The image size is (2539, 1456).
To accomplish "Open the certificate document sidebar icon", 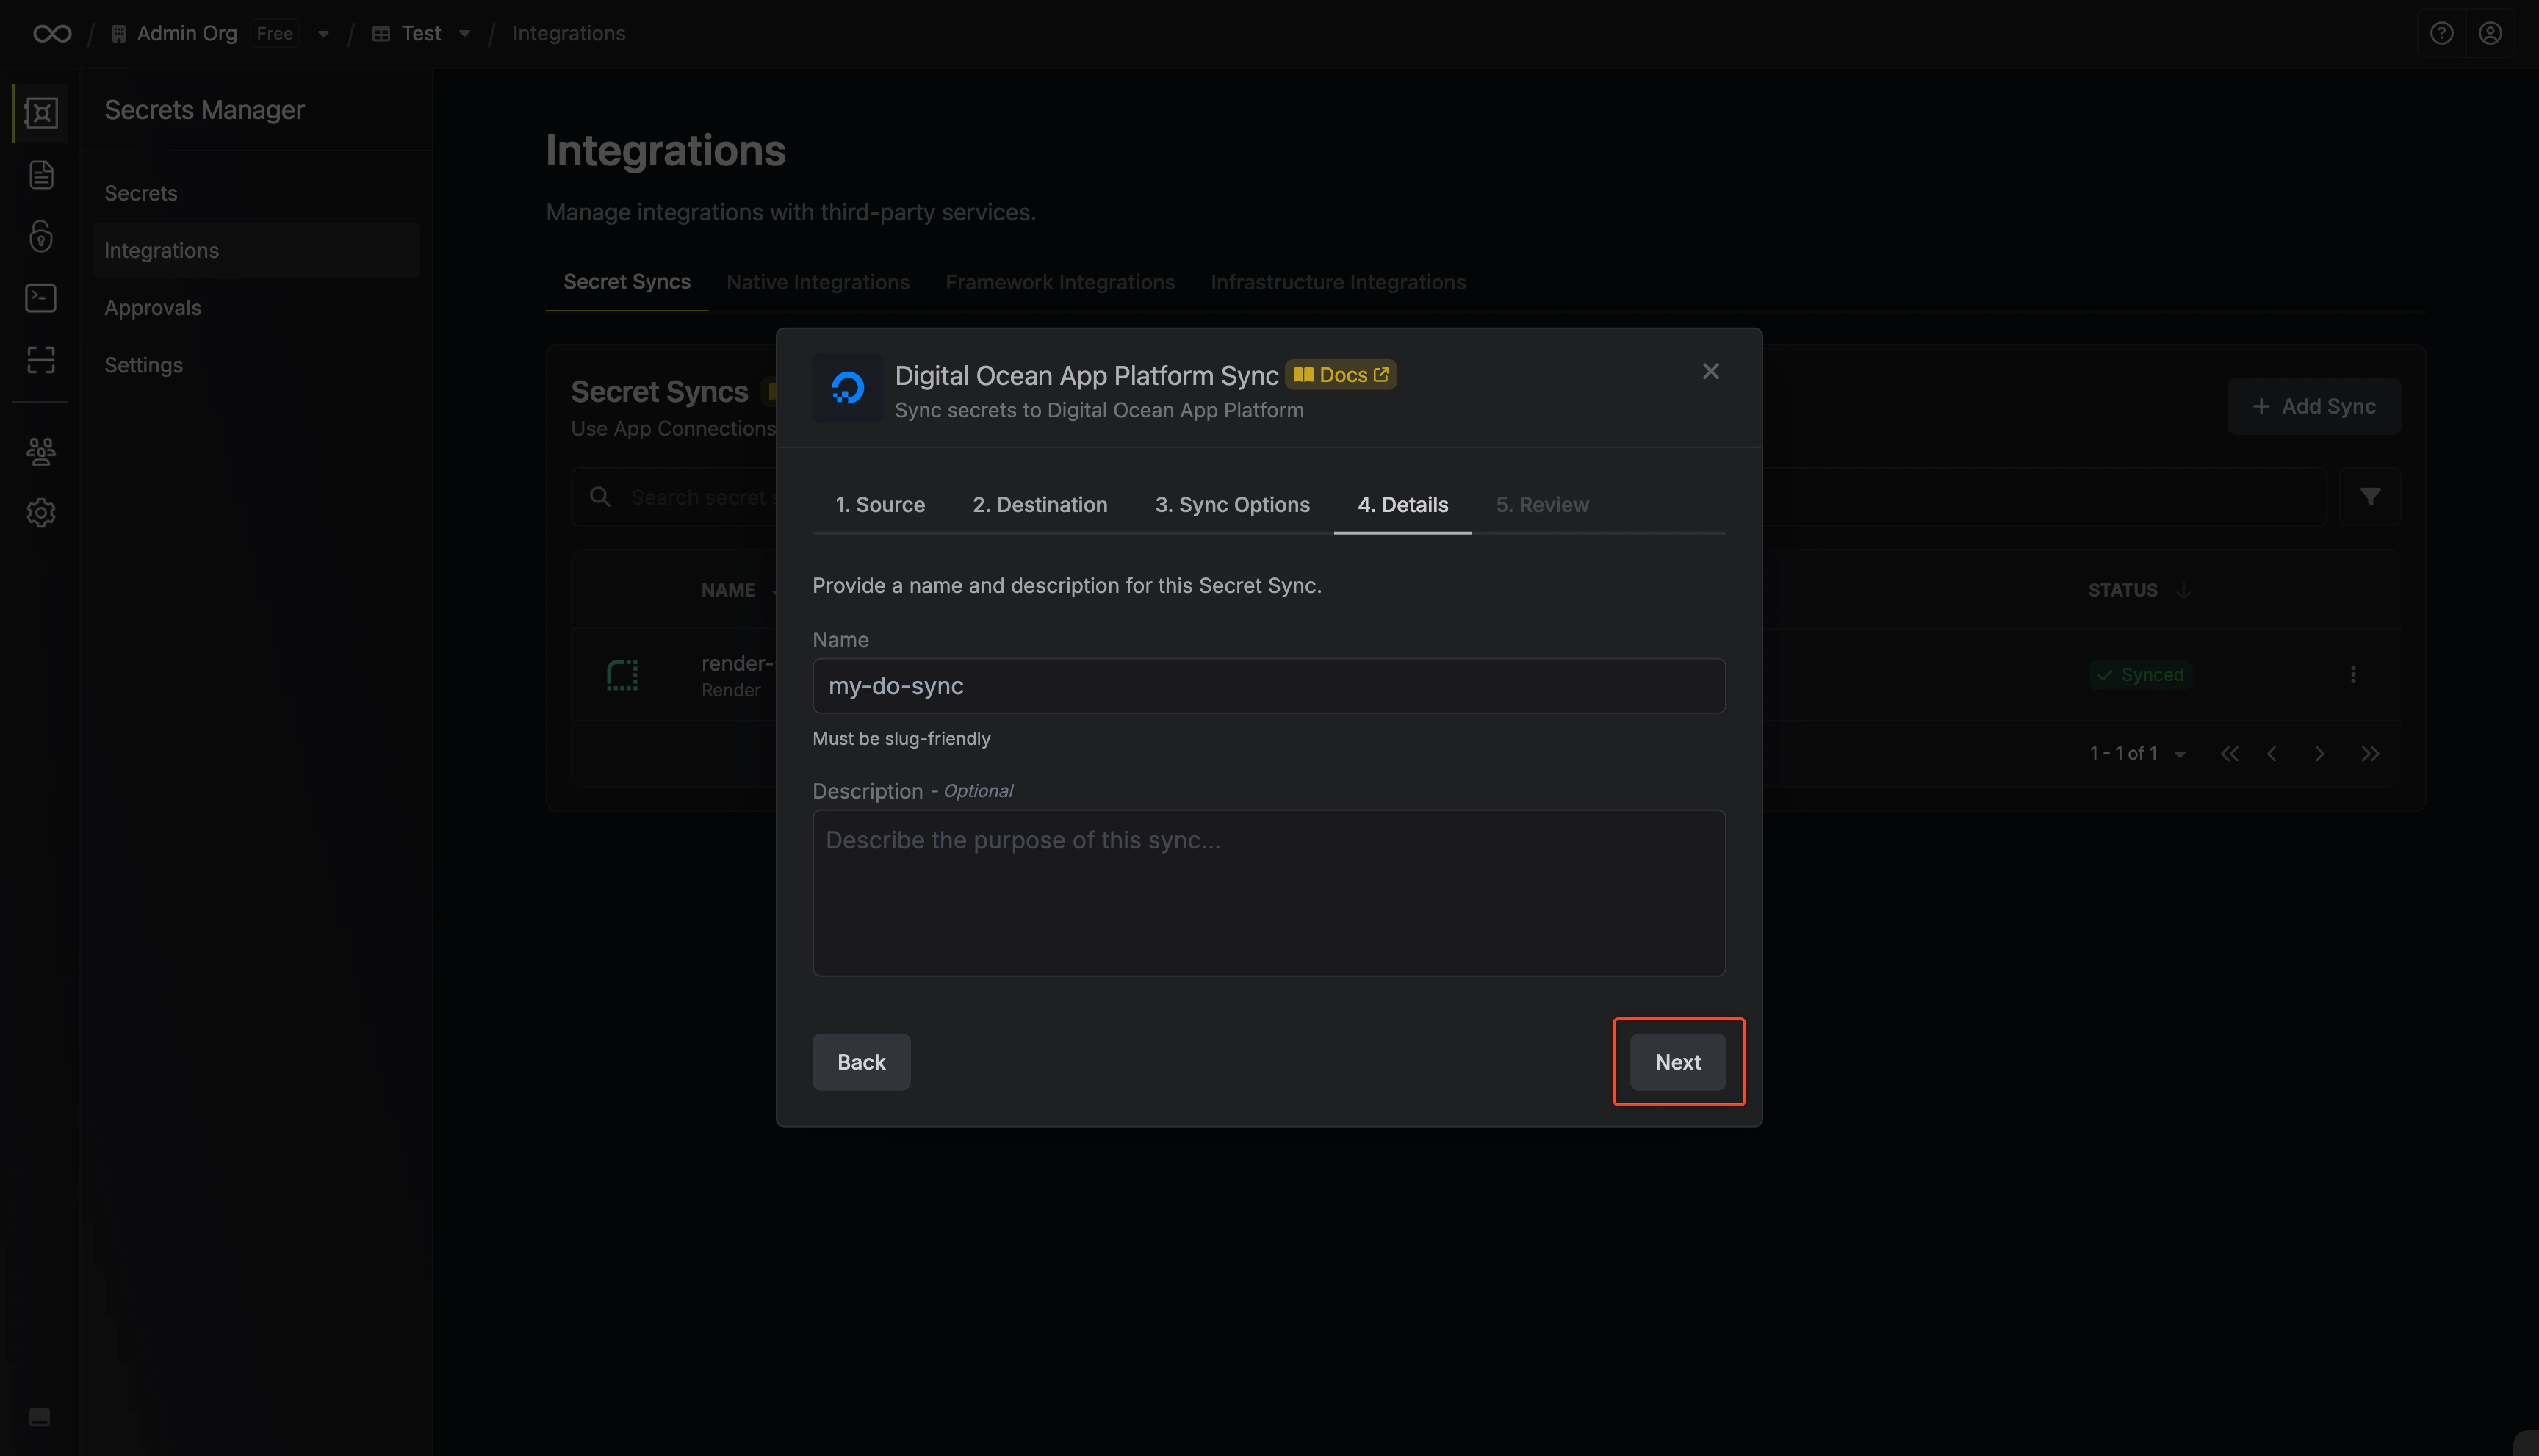I will click(41, 175).
